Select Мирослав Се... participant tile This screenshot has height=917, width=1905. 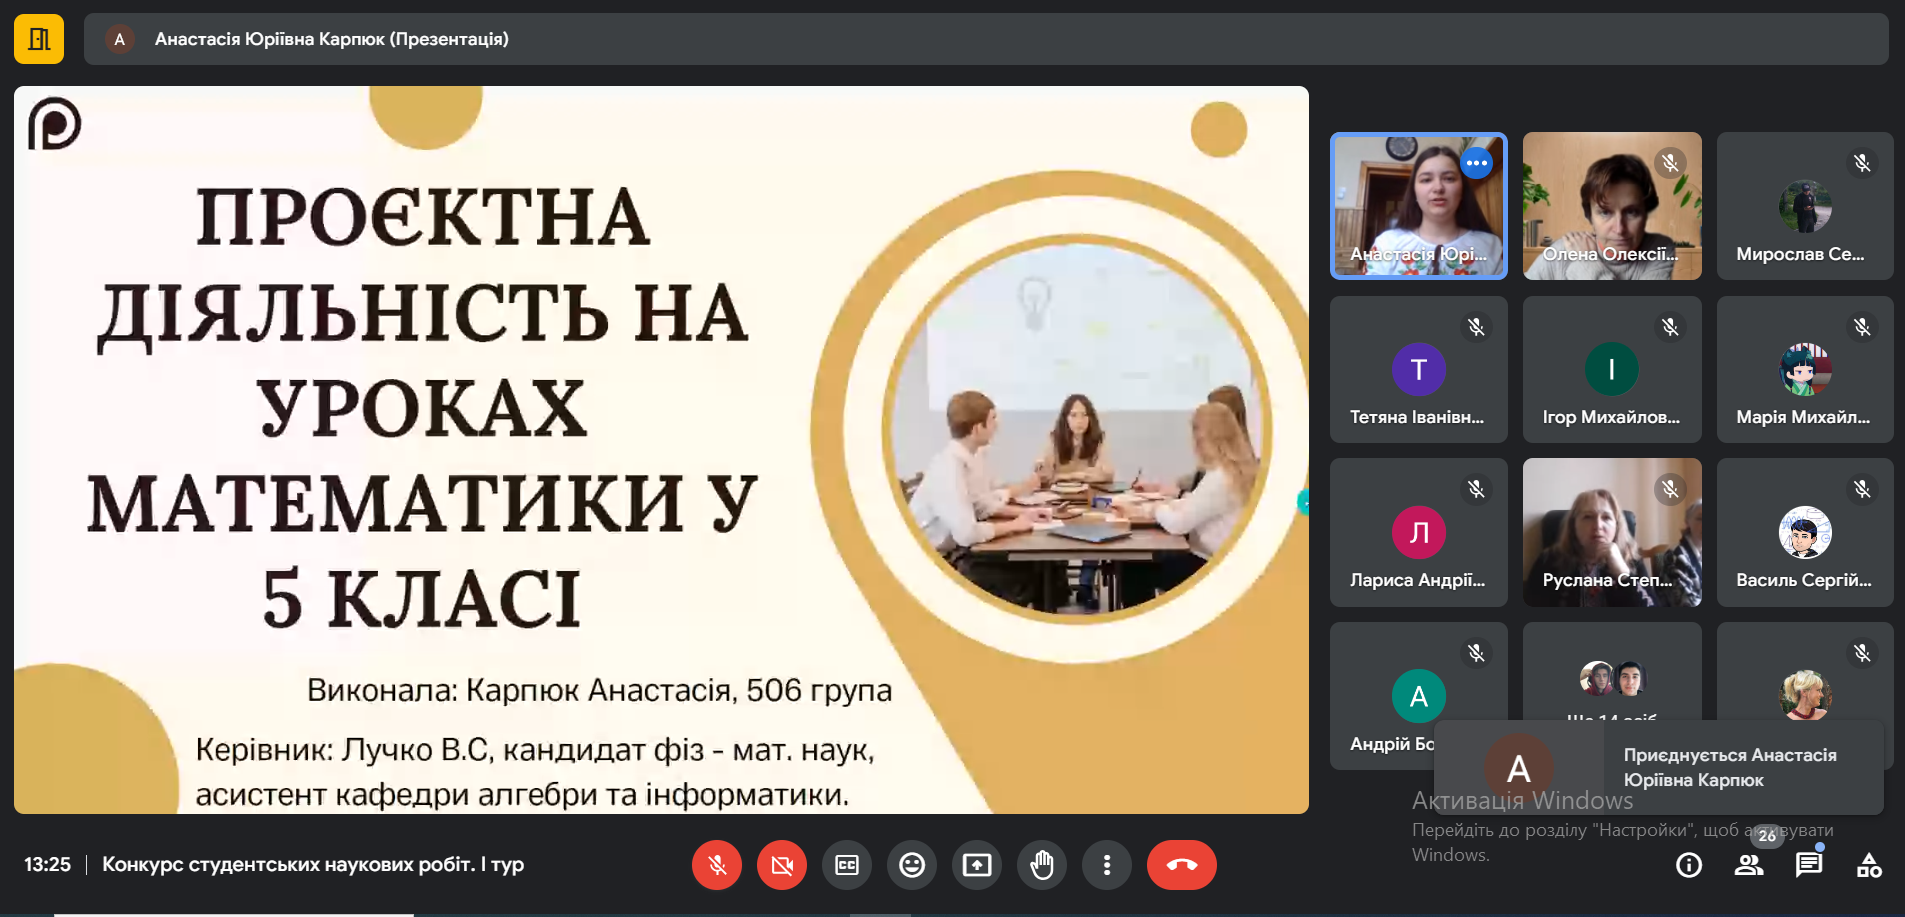point(1805,206)
